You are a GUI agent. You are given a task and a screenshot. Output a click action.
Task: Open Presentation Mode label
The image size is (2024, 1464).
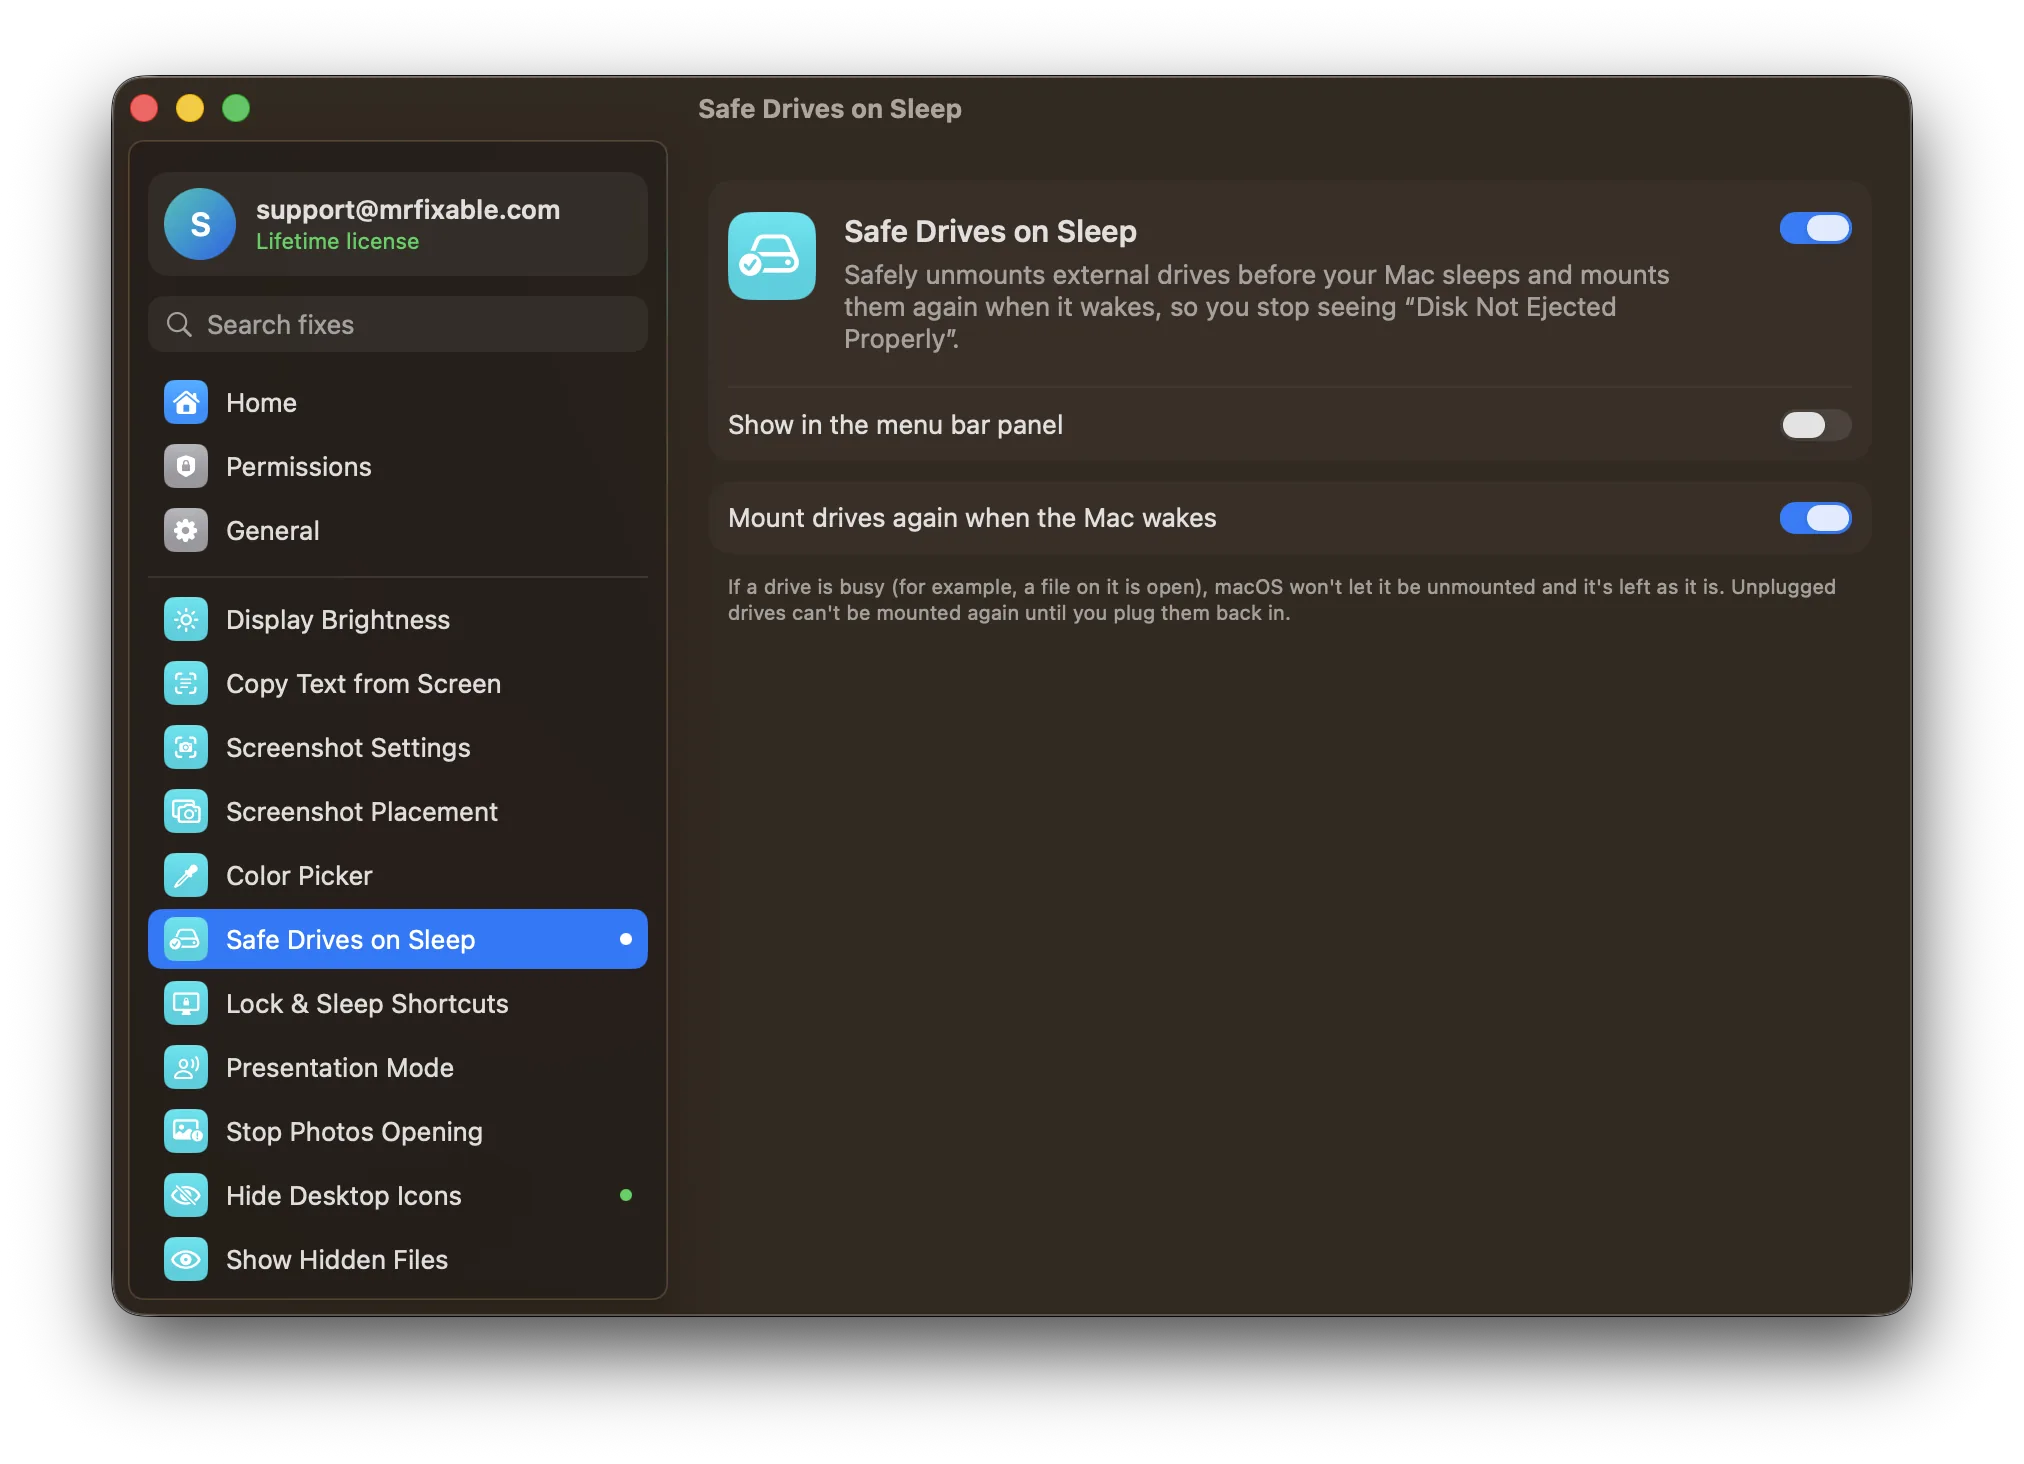coord(340,1067)
